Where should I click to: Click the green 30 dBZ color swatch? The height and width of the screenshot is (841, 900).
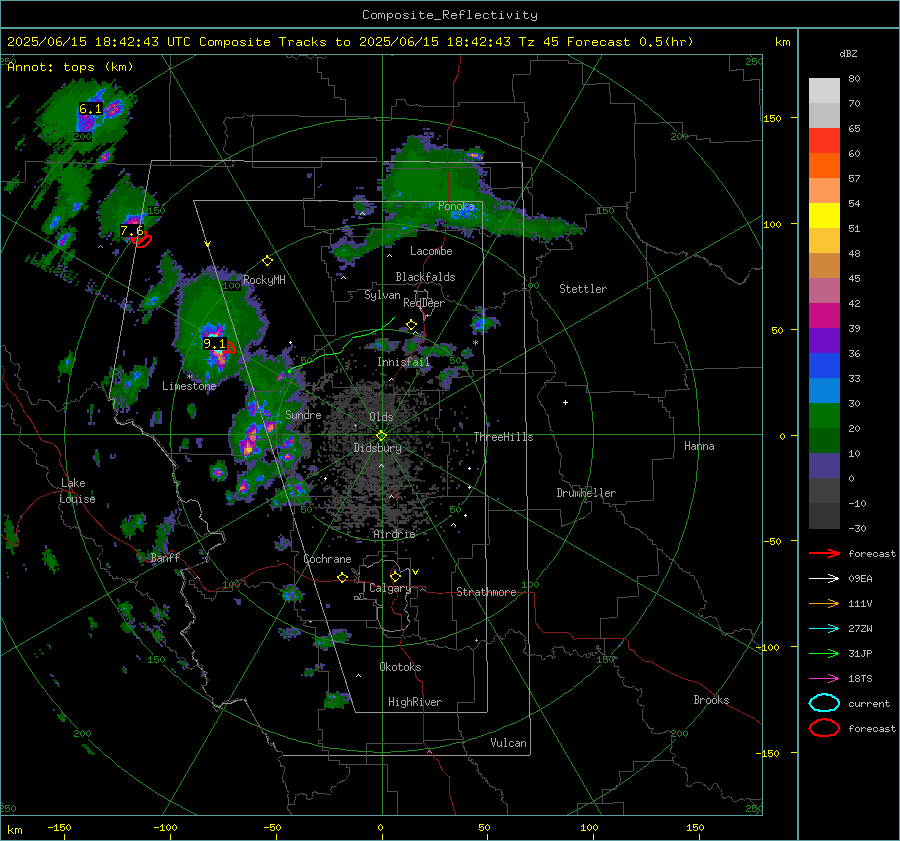click(824, 415)
